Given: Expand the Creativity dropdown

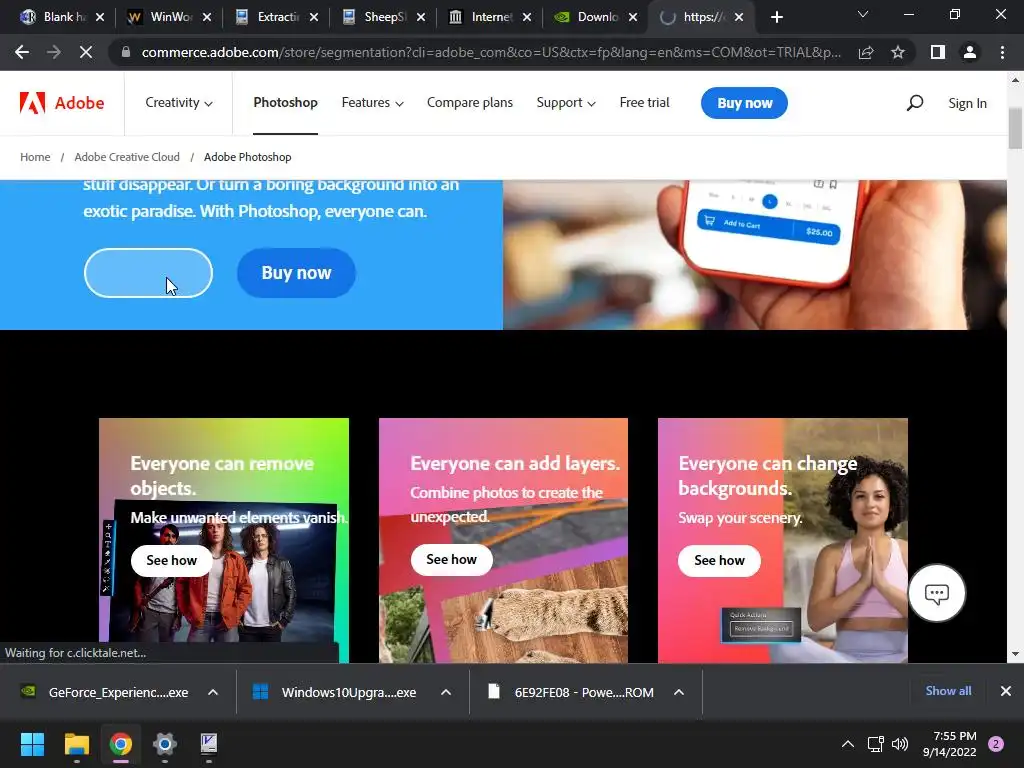Looking at the screenshot, I should (179, 103).
